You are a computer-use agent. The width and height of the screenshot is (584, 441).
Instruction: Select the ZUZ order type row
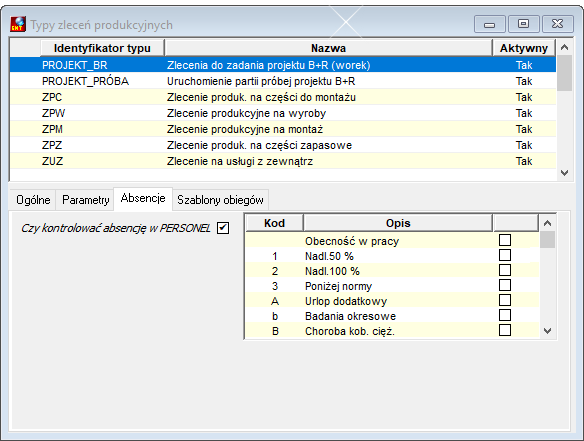click(283, 161)
